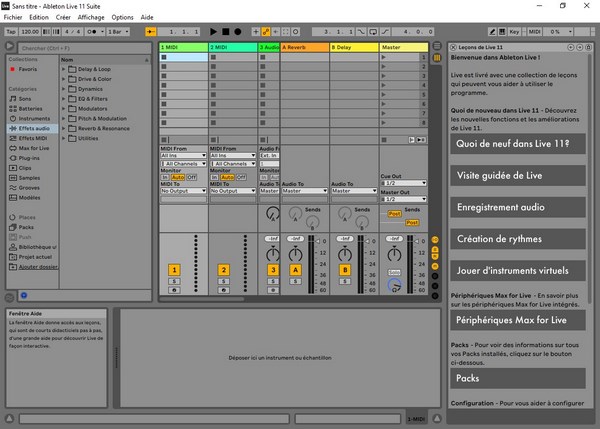Open the Affichage menu
The image size is (600, 429).
coord(91,17)
